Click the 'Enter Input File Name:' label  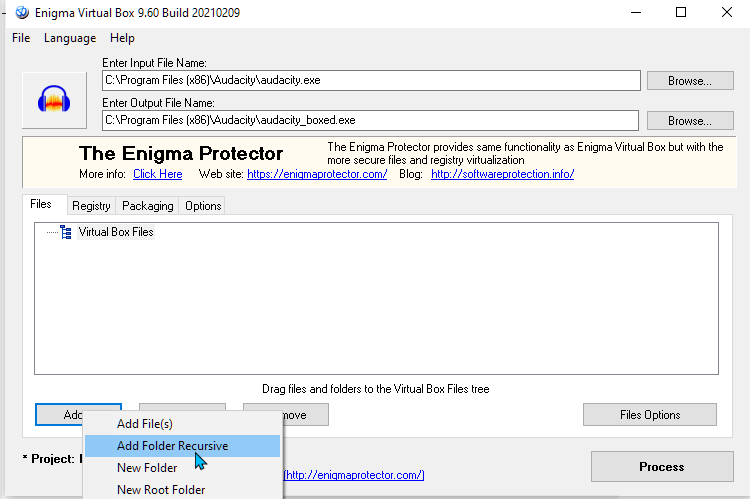pyautogui.click(x=154, y=63)
